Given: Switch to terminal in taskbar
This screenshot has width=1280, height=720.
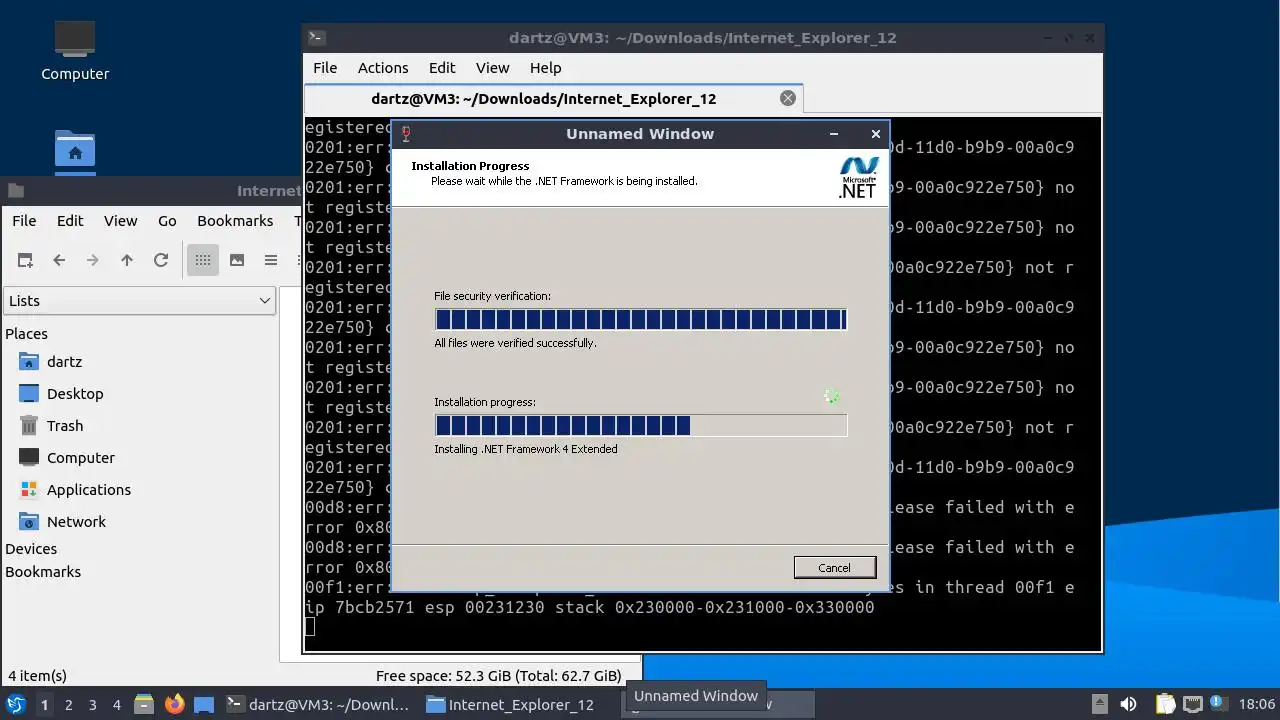Looking at the screenshot, I should 319,704.
